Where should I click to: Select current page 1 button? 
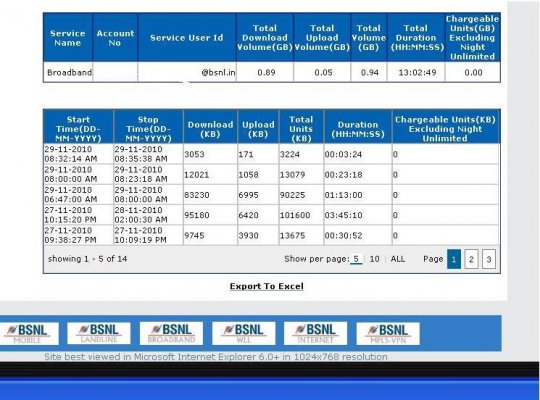(454, 259)
